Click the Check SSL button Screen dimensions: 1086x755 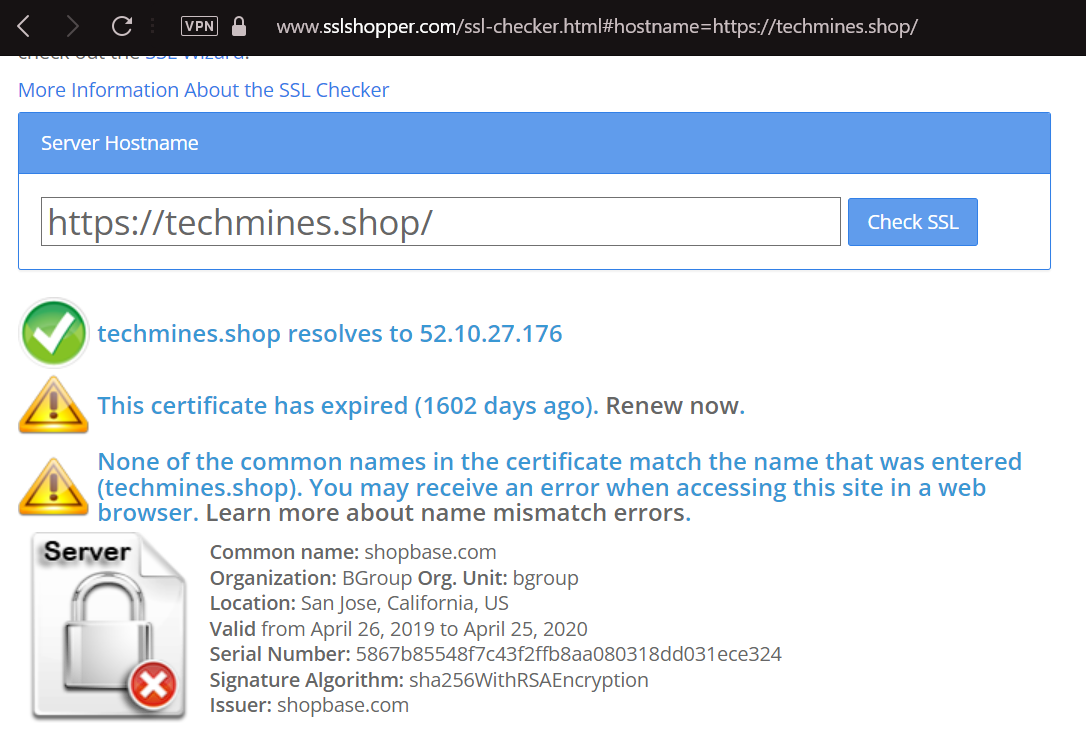click(x=913, y=222)
